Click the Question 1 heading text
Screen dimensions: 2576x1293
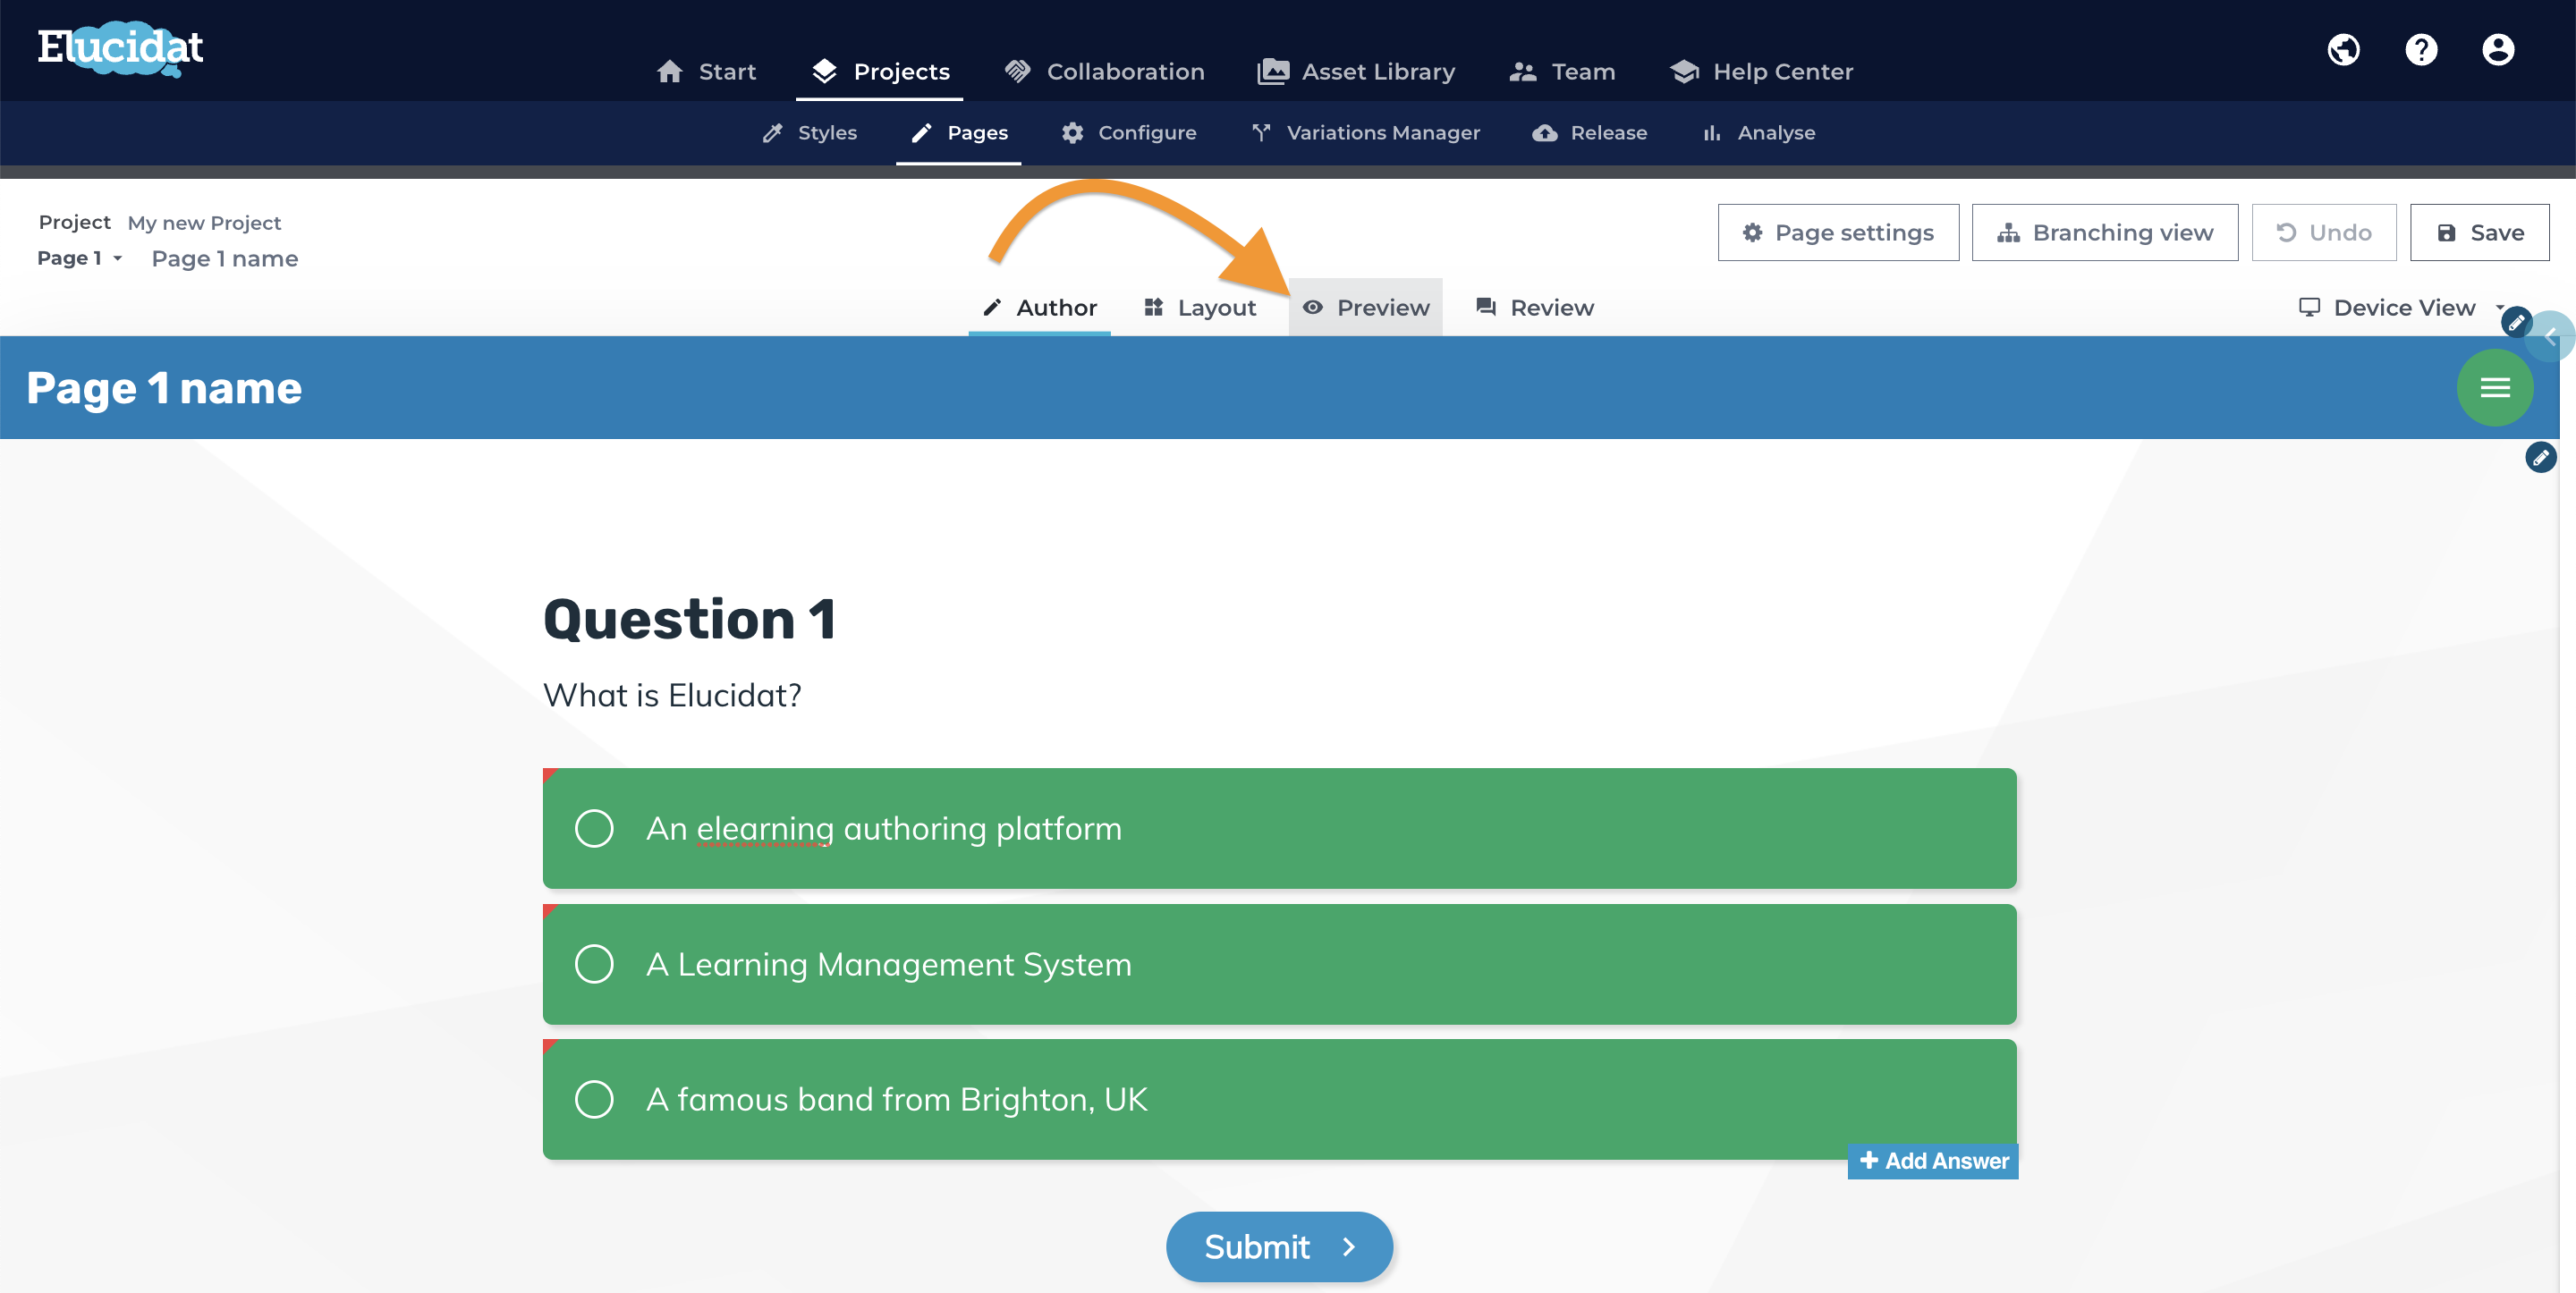[689, 619]
